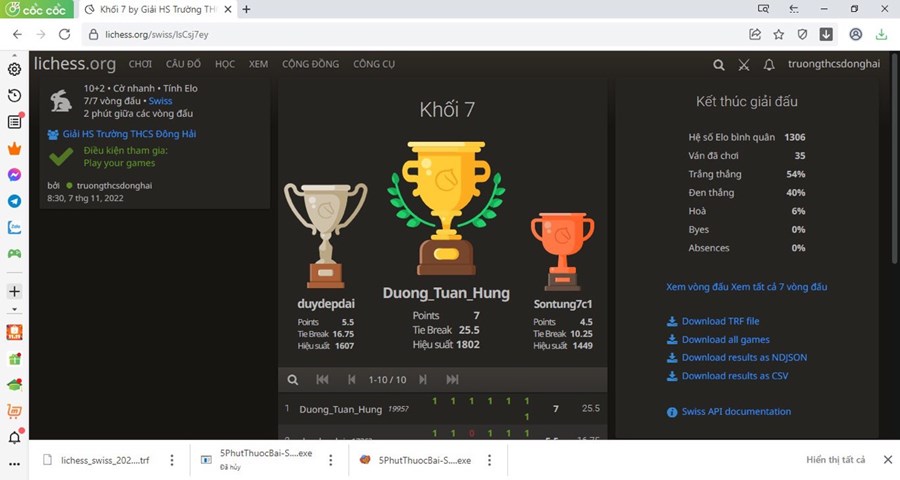The height and width of the screenshot is (480, 900).
Task: Expand options for lichess_swiss .trf download
Action: coord(172,460)
